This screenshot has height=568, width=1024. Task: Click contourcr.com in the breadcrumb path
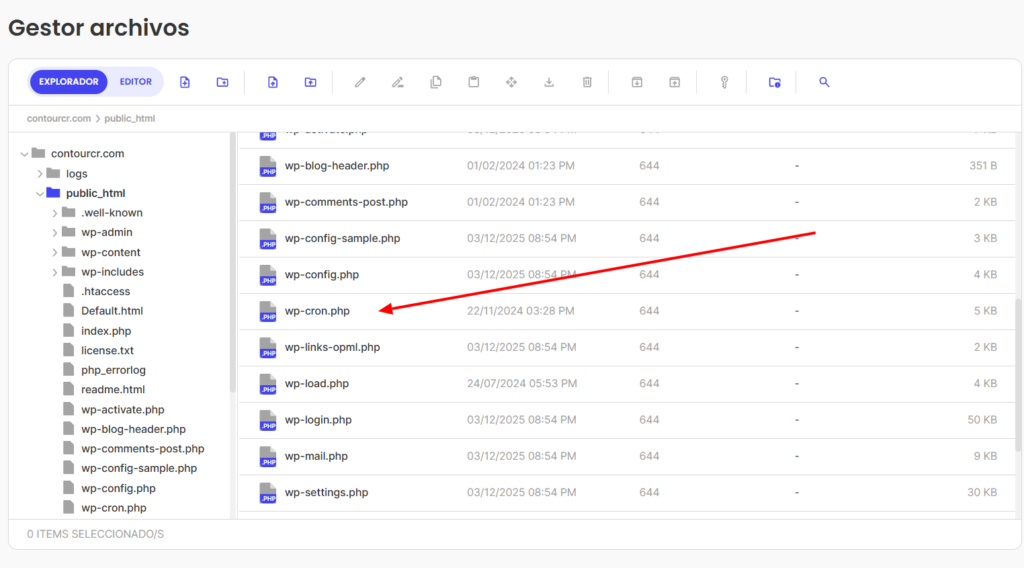(x=59, y=119)
